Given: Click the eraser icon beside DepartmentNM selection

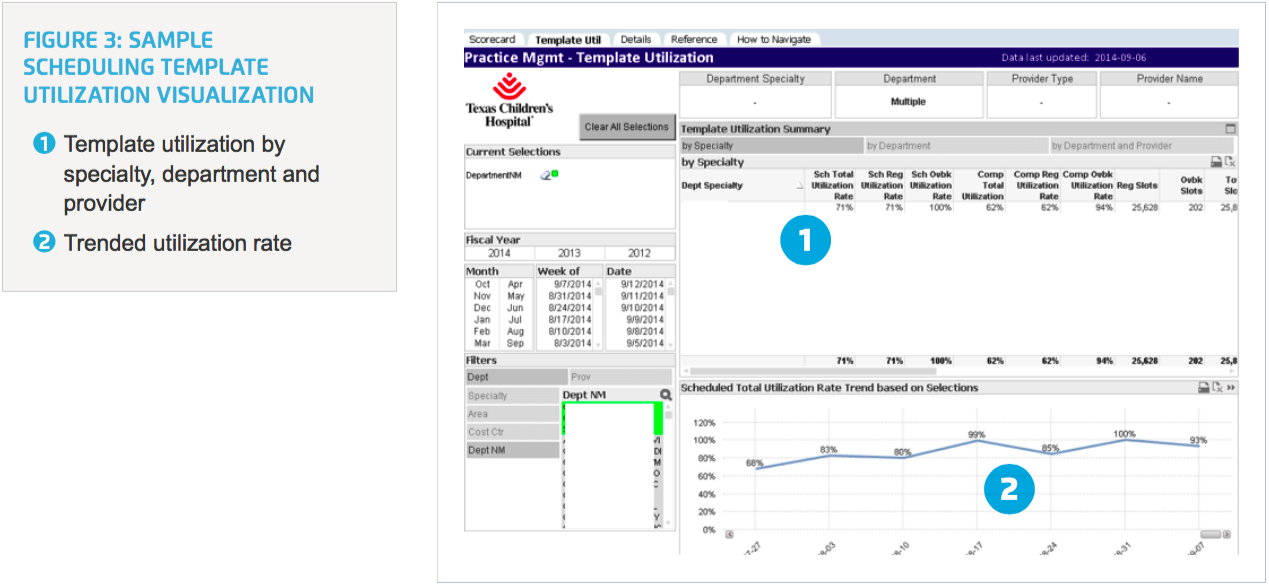Looking at the screenshot, I should pyautogui.click(x=545, y=173).
